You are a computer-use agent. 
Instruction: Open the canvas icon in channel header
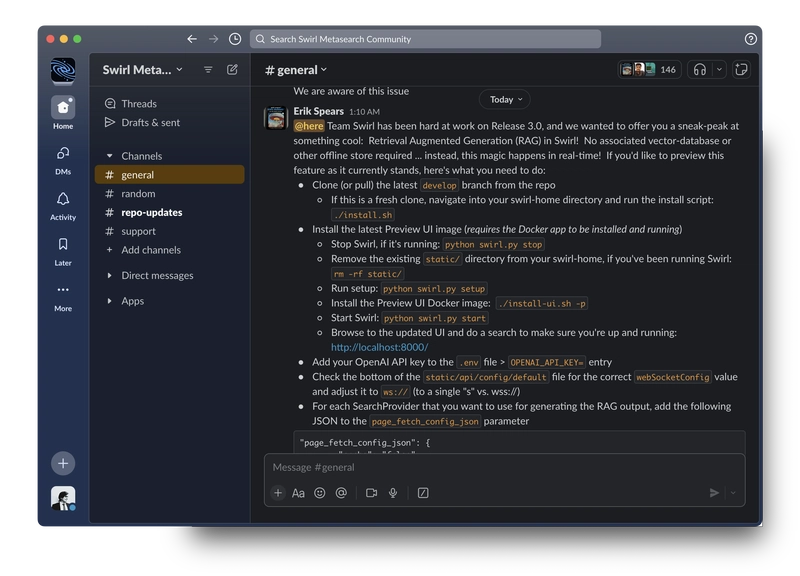tap(741, 69)
